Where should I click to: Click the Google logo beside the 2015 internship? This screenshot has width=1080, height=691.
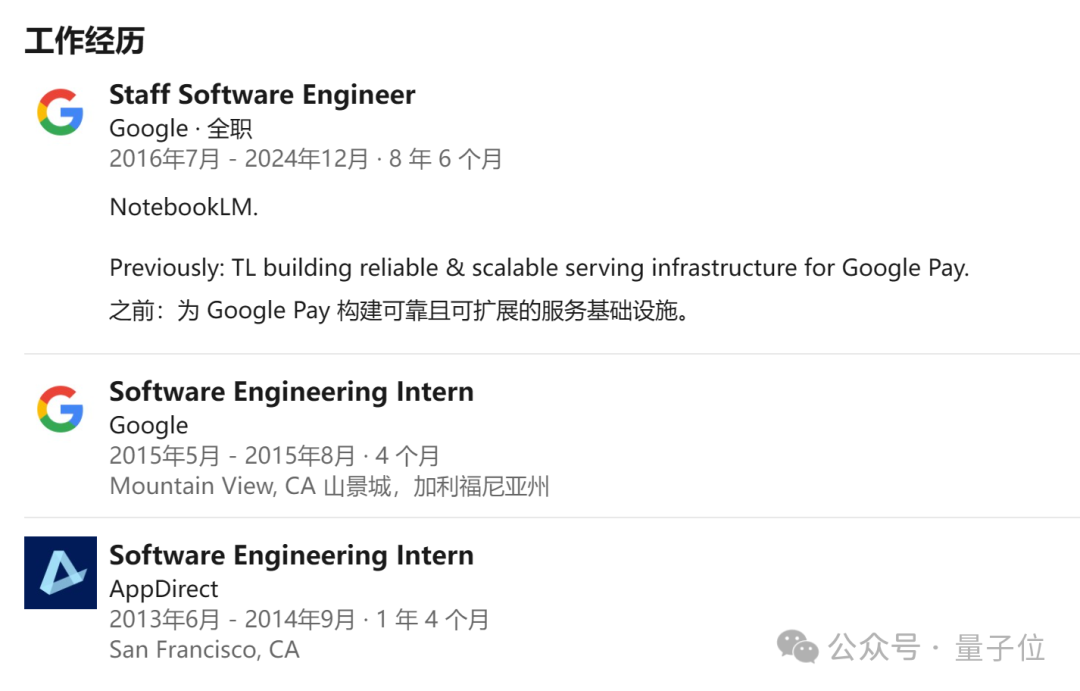point(61,409)
